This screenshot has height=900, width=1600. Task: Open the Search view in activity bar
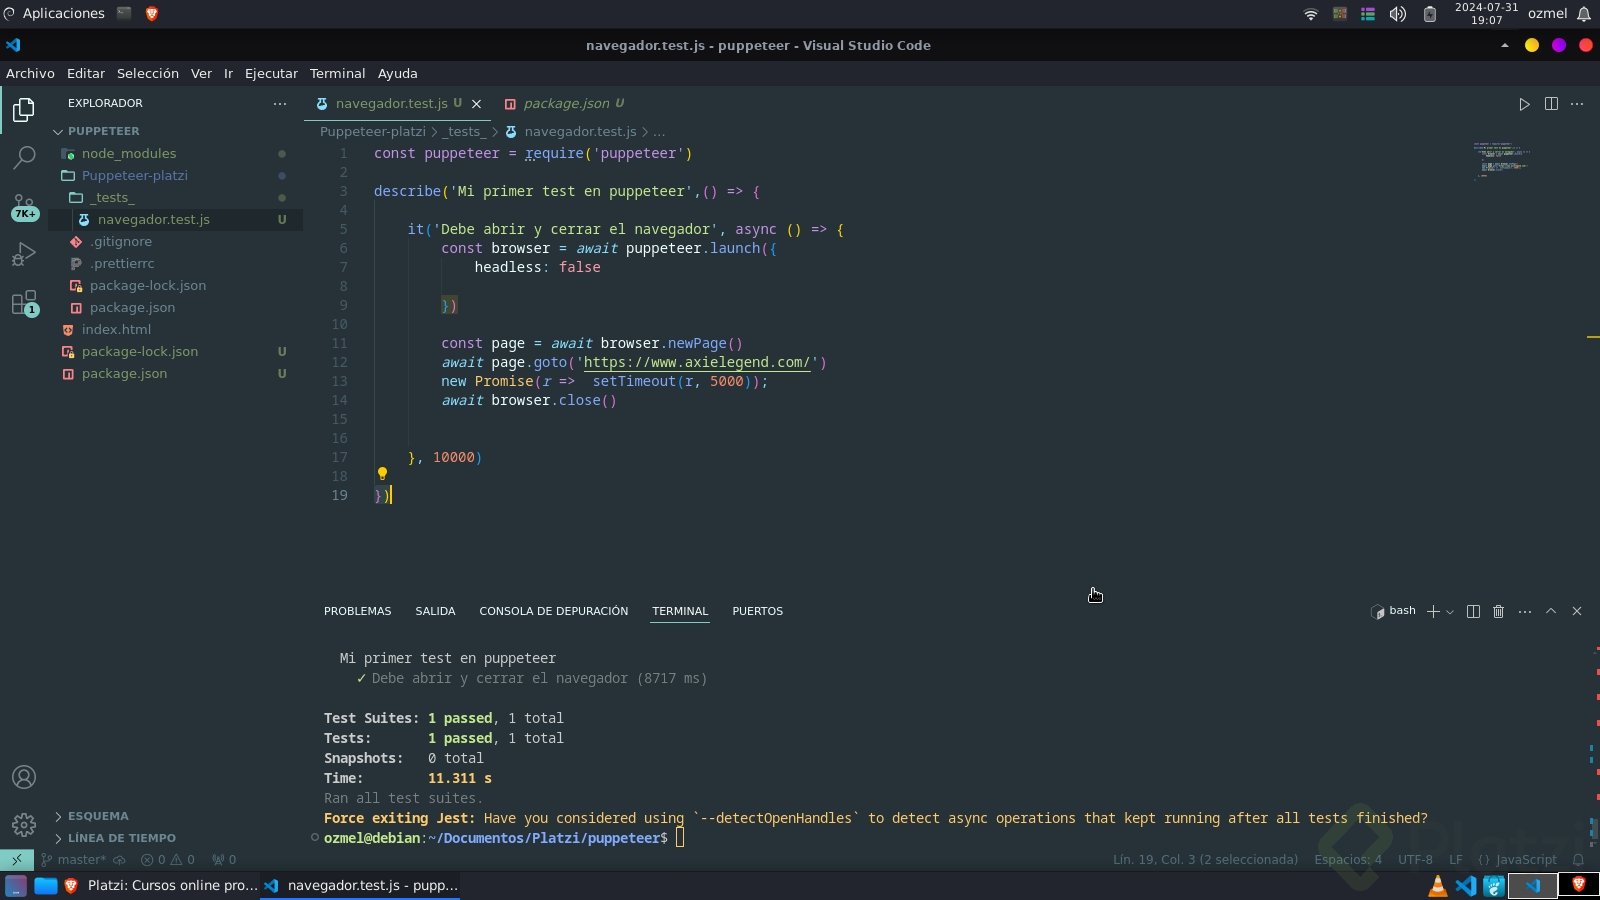click(24, 157)
